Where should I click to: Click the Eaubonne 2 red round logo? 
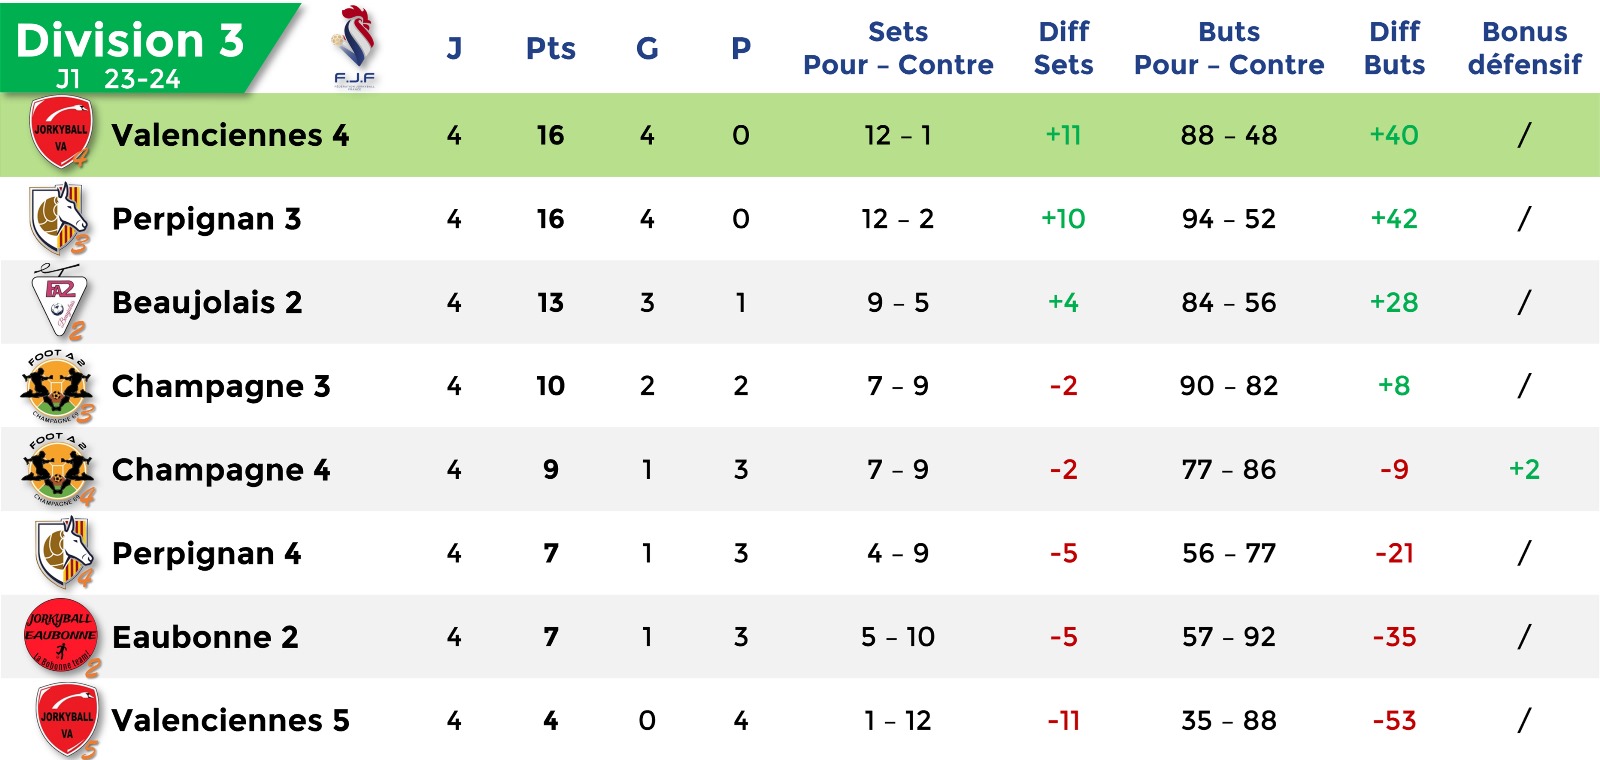click(62, 637)
